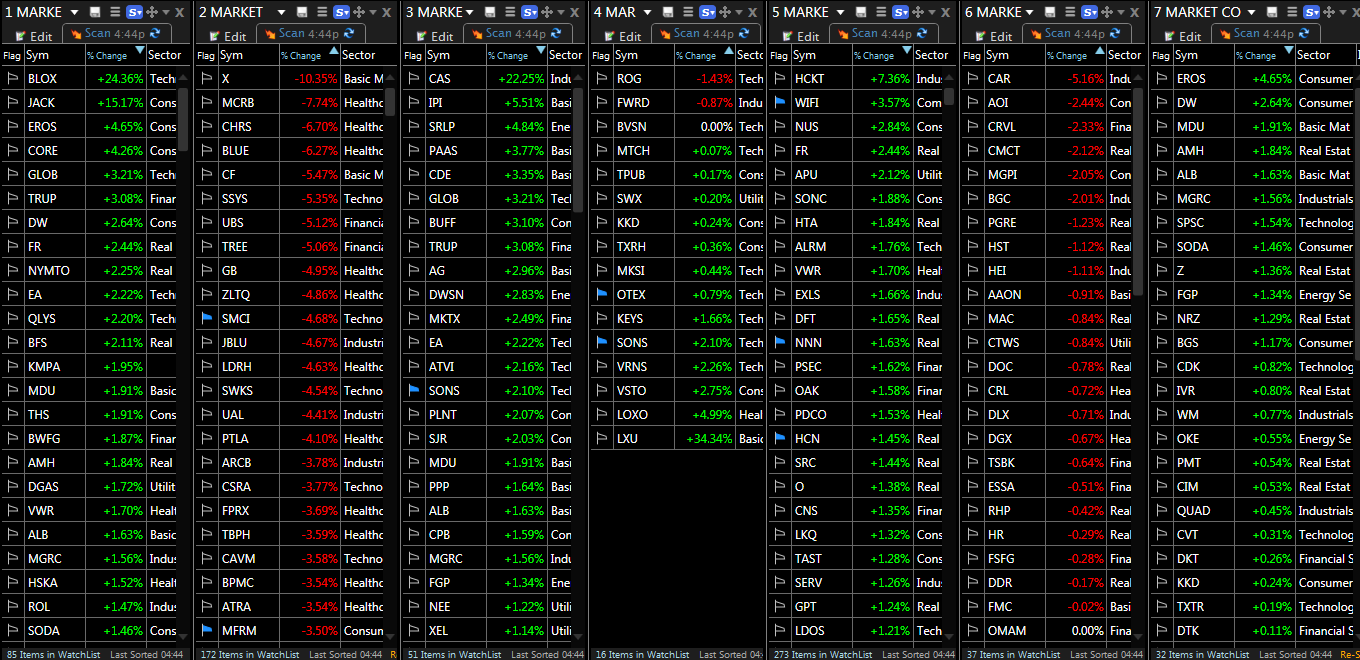
Task: Click the blue S symbol-link icon in panel 1
Action: [136, 12]
